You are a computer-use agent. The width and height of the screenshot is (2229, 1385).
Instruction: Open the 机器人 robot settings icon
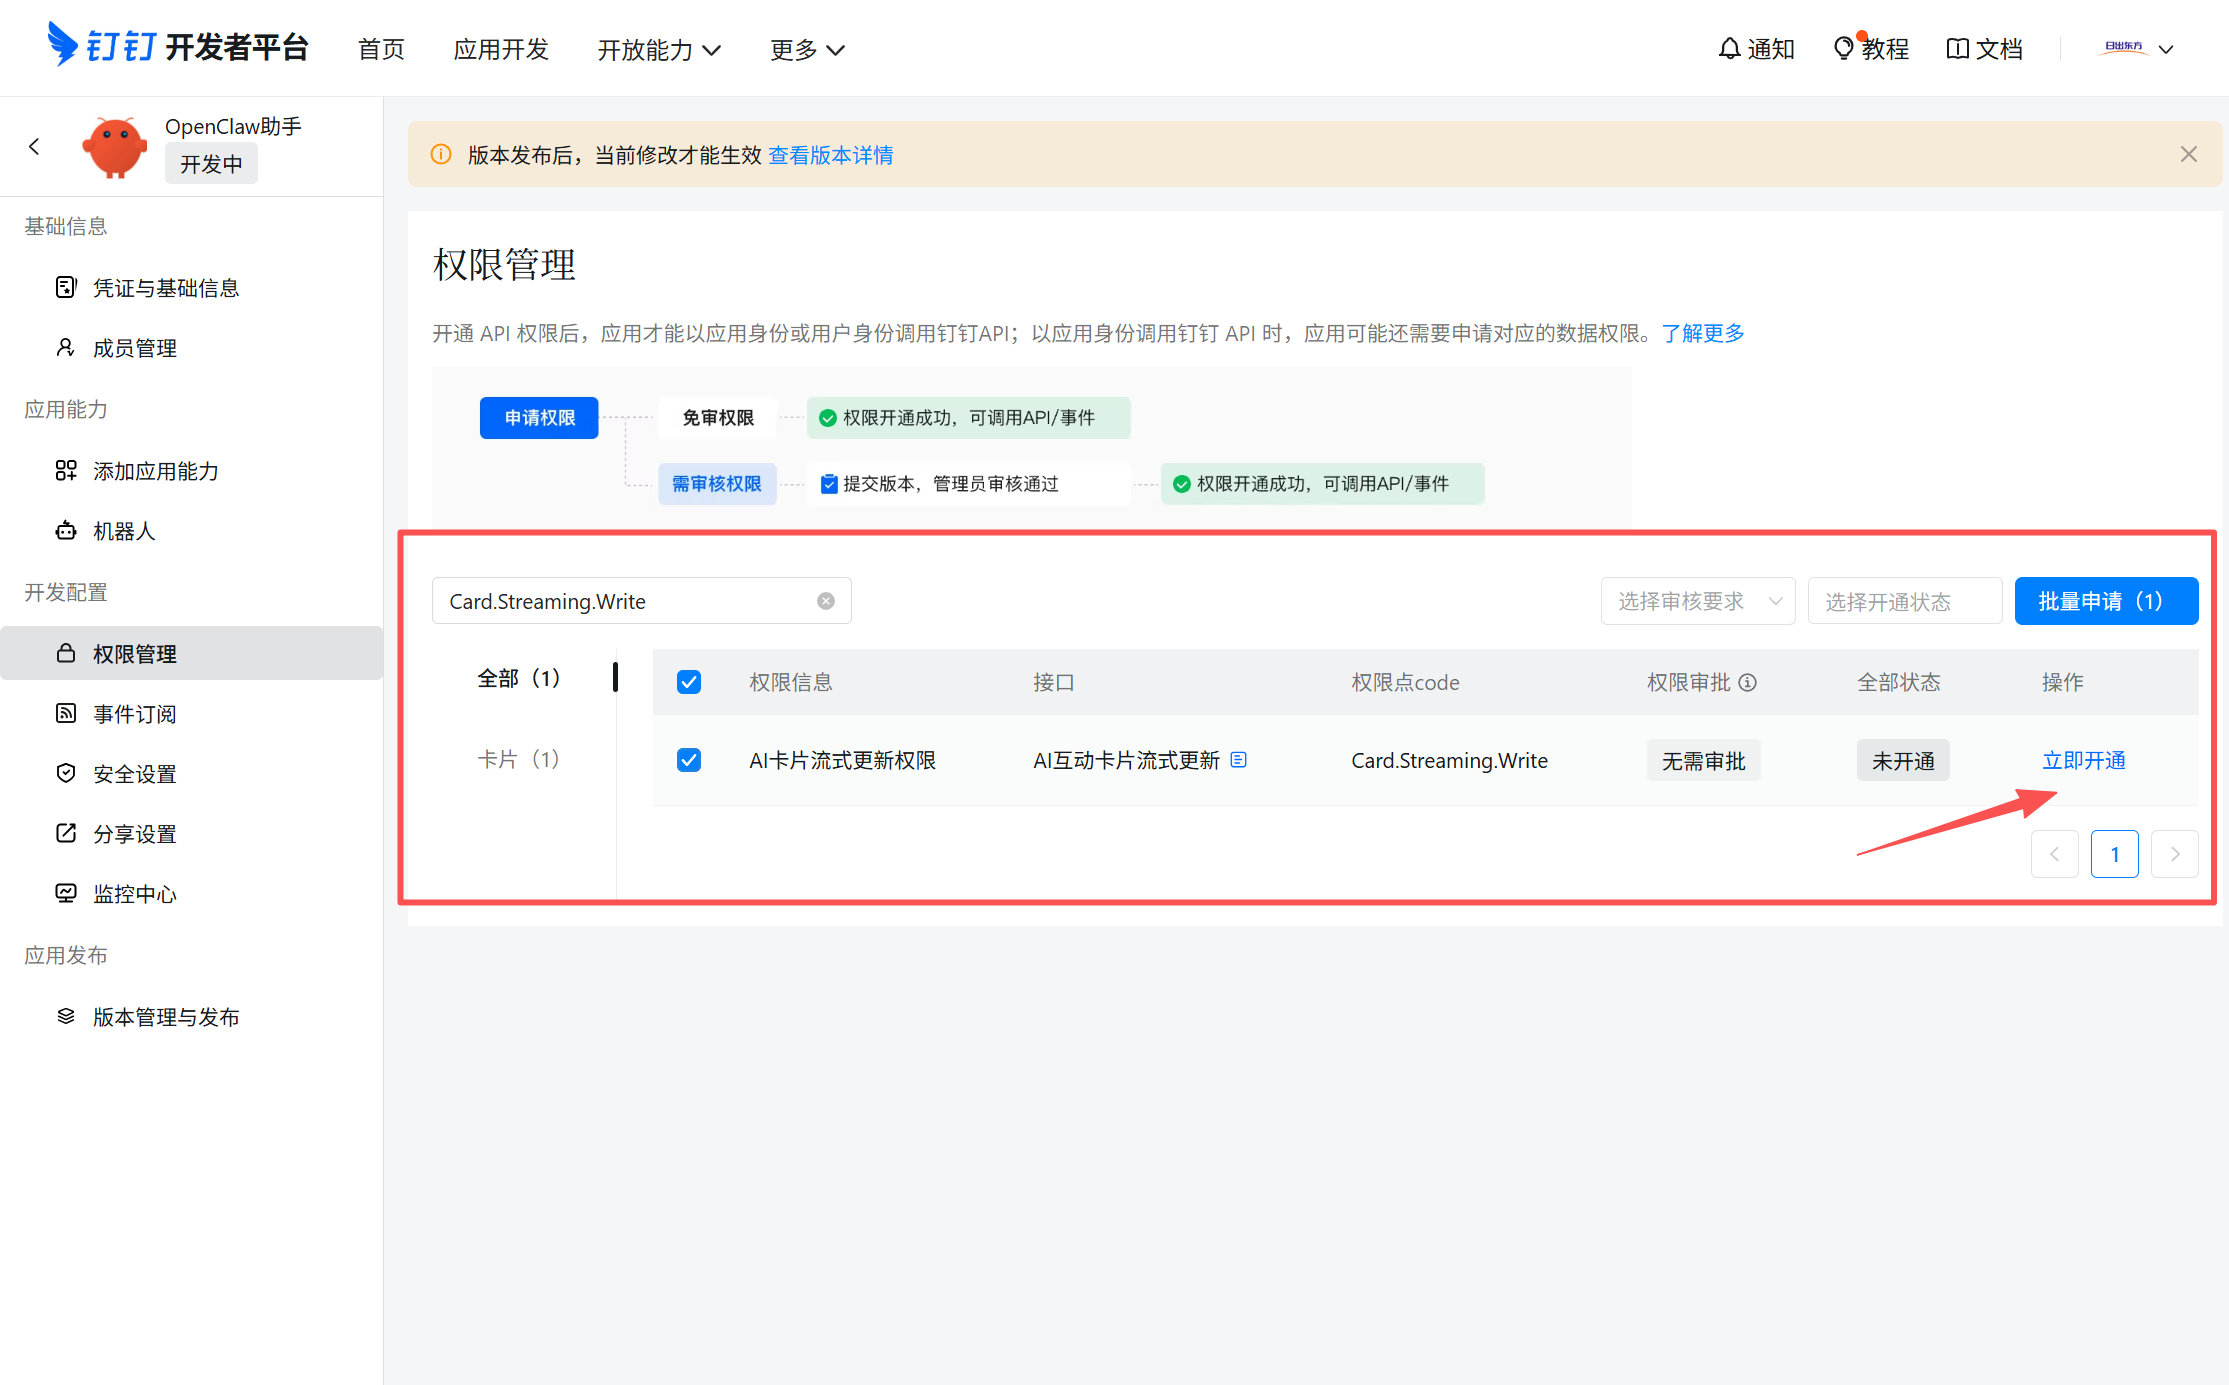click(65, 530)
